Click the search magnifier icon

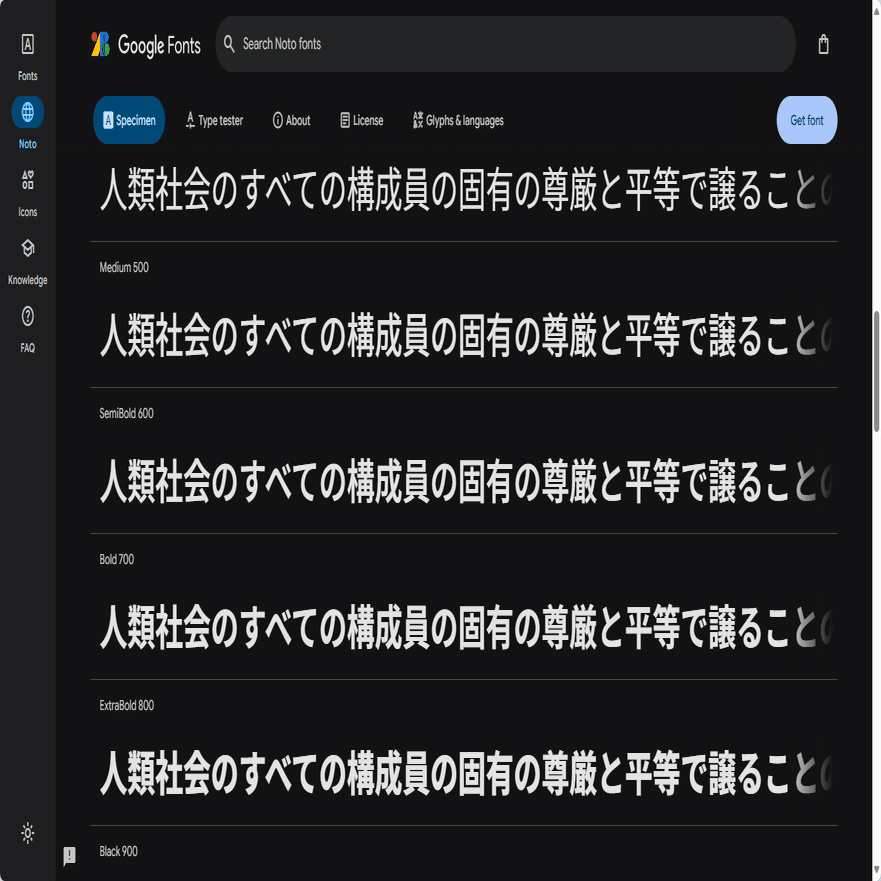tap(229, 44)
